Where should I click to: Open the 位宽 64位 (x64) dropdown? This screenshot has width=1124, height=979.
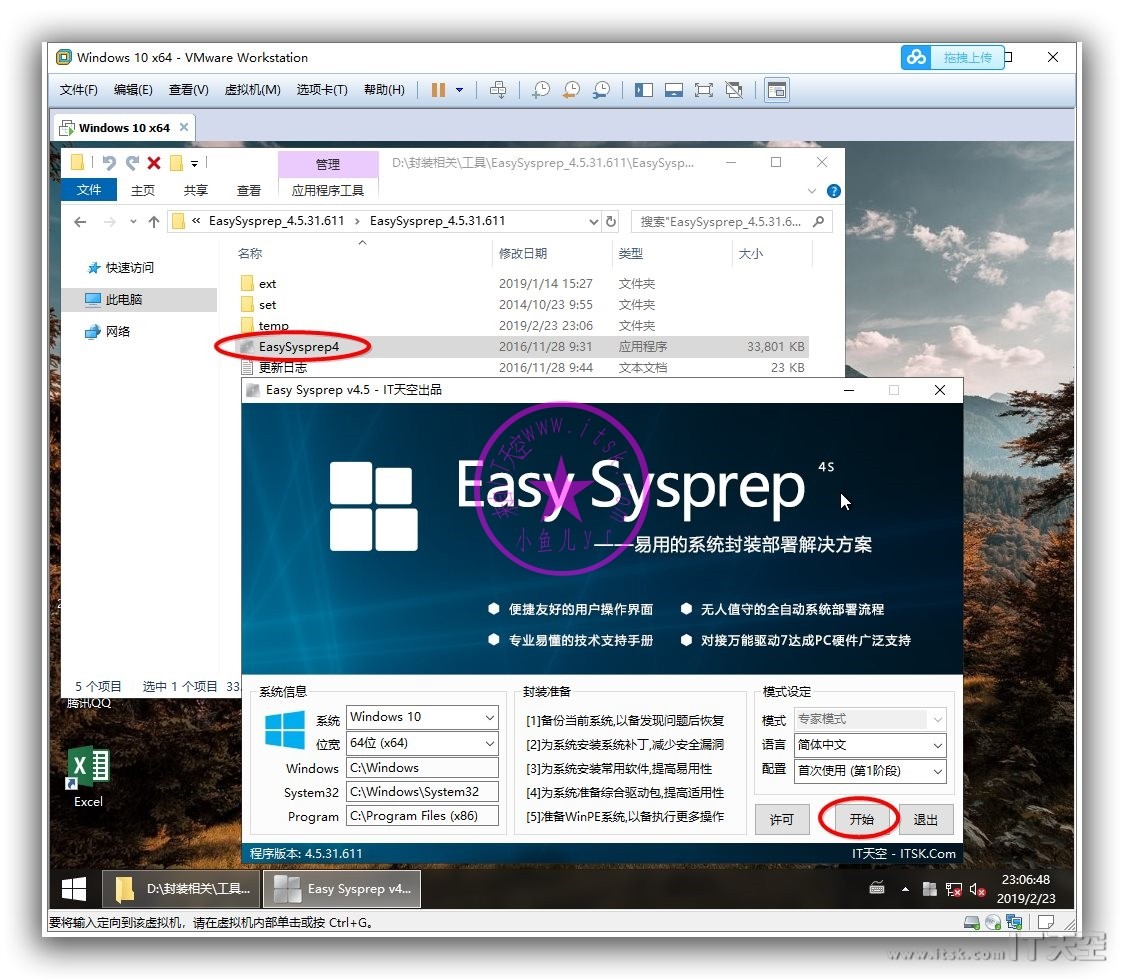coord(422,743)
